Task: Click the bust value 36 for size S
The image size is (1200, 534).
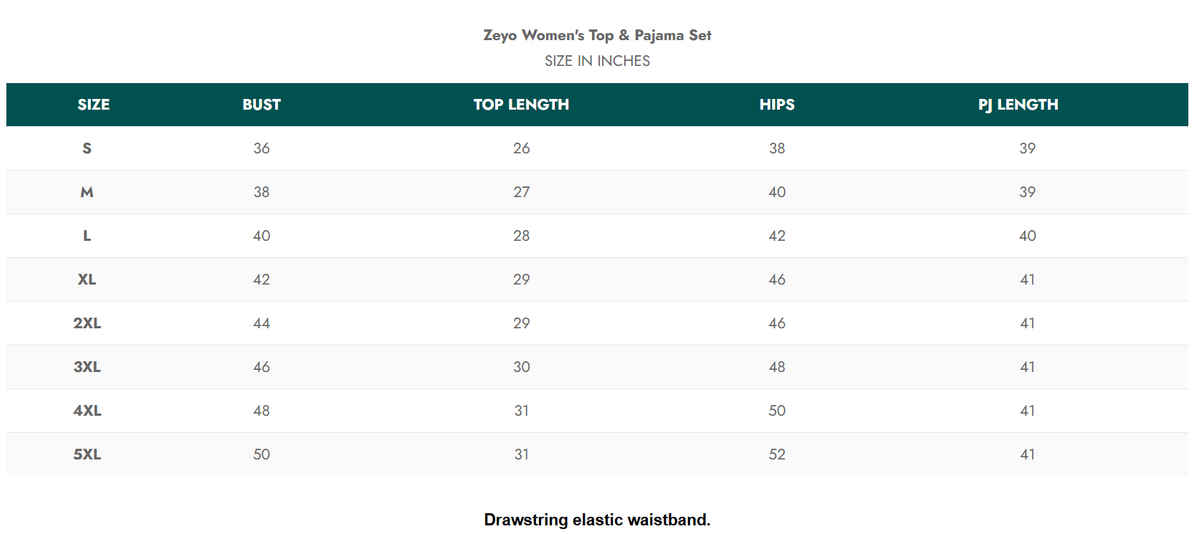Action: point(261,148)
